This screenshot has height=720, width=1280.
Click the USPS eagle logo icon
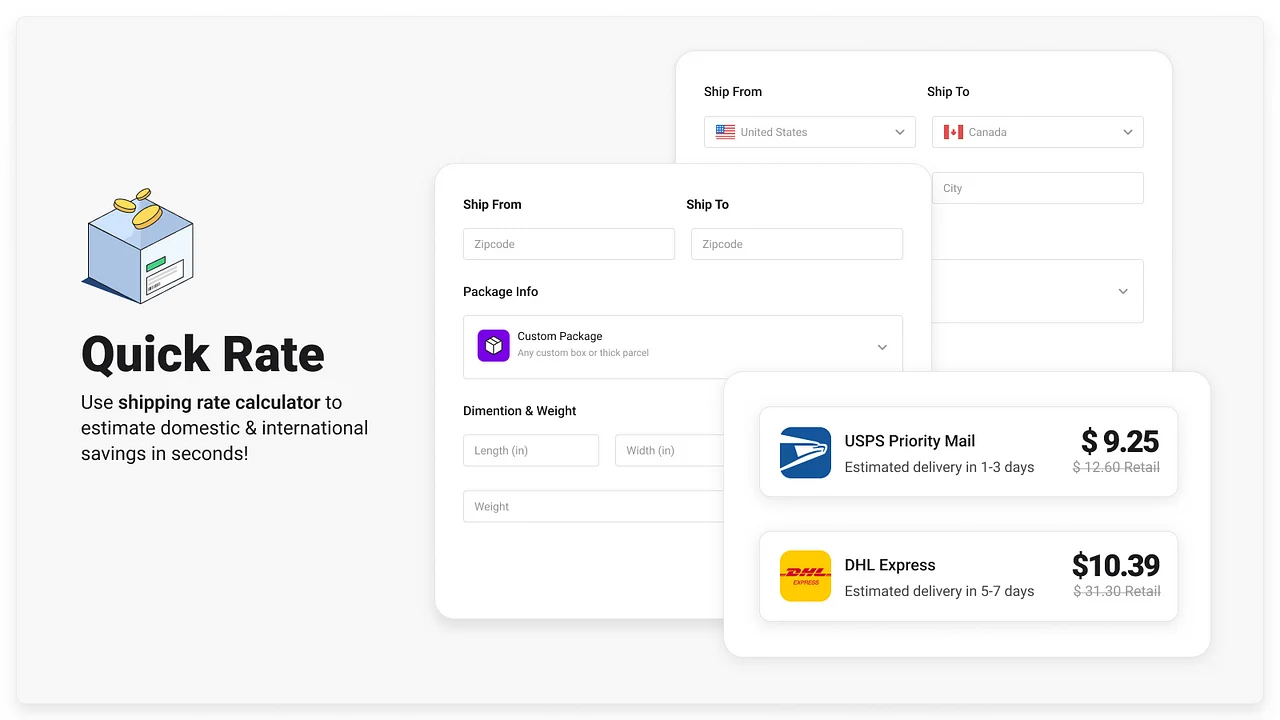[805, 453]
